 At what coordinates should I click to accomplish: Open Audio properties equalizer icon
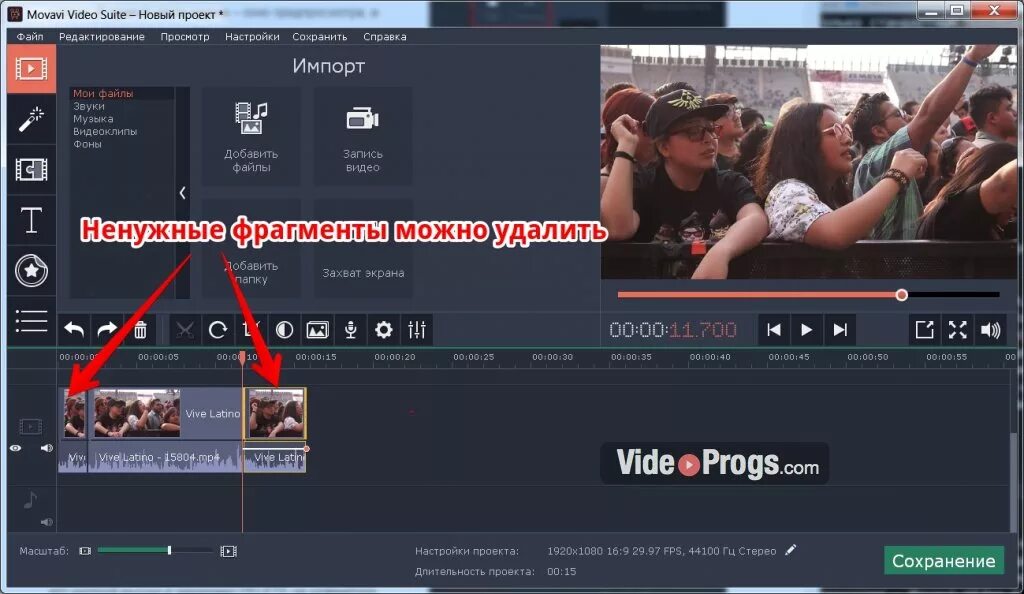click(417, 330)
